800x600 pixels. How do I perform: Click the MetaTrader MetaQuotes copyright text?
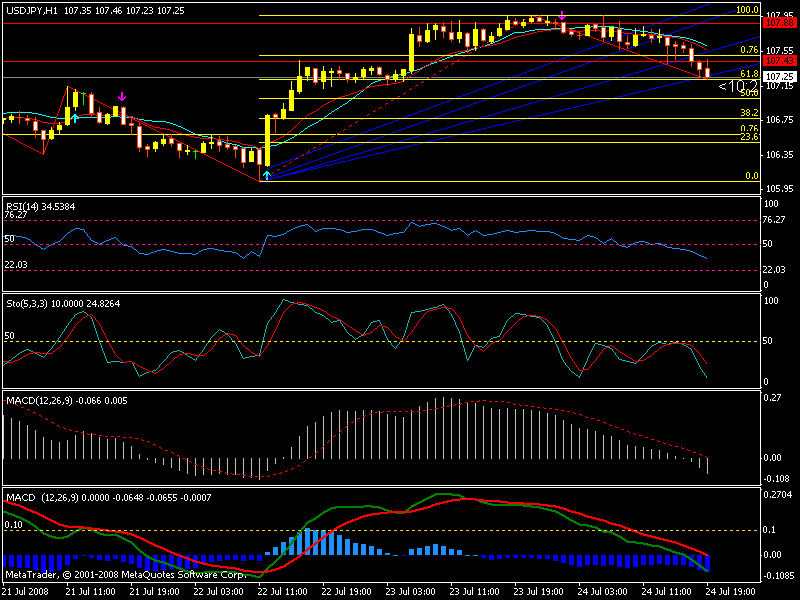pyautogui.click(x=125, y=575)
